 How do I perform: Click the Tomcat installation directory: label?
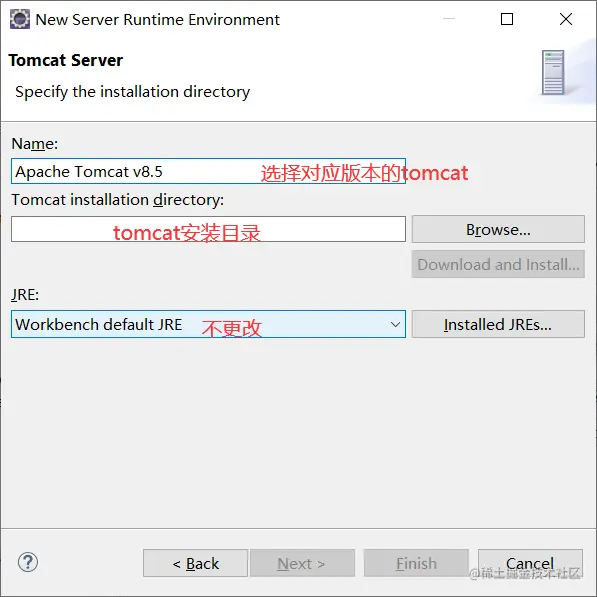118,200
